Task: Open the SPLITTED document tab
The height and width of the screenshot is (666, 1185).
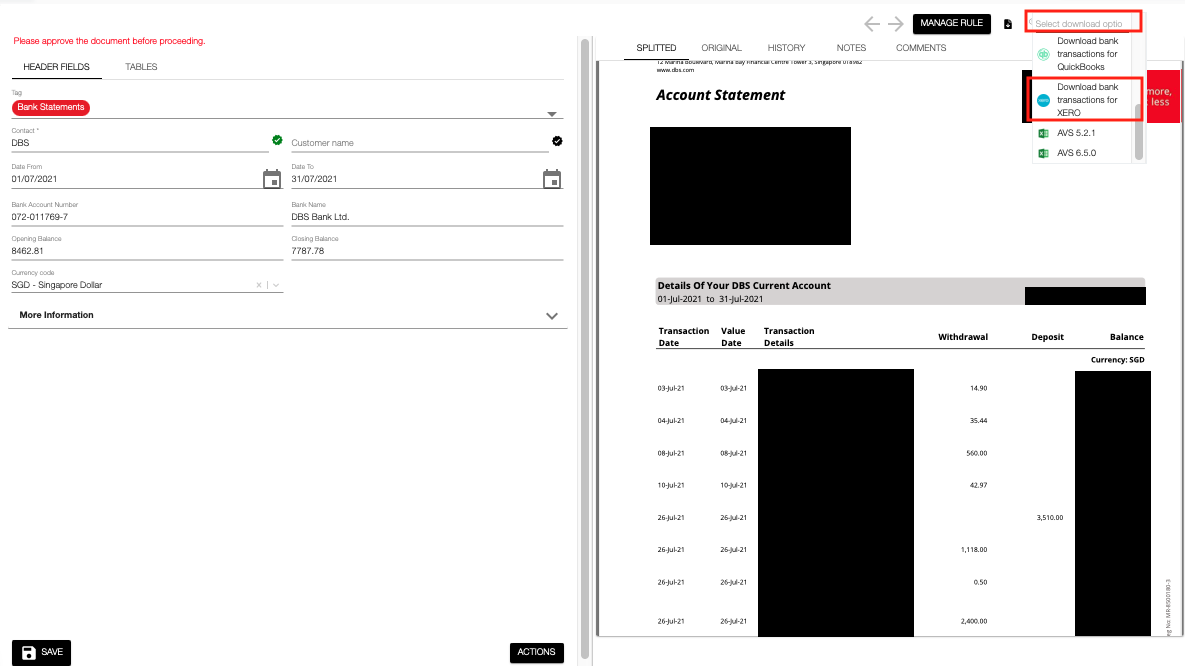Action: click(x=656, y=48)
